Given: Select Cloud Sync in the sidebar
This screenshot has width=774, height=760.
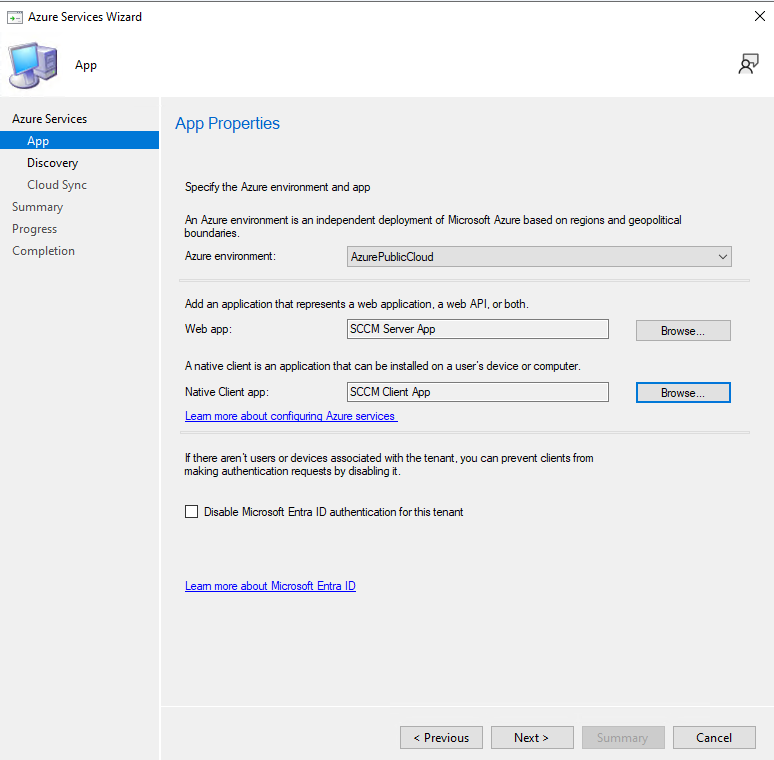Looking at the screenshot, I should (x=57, y=185).
